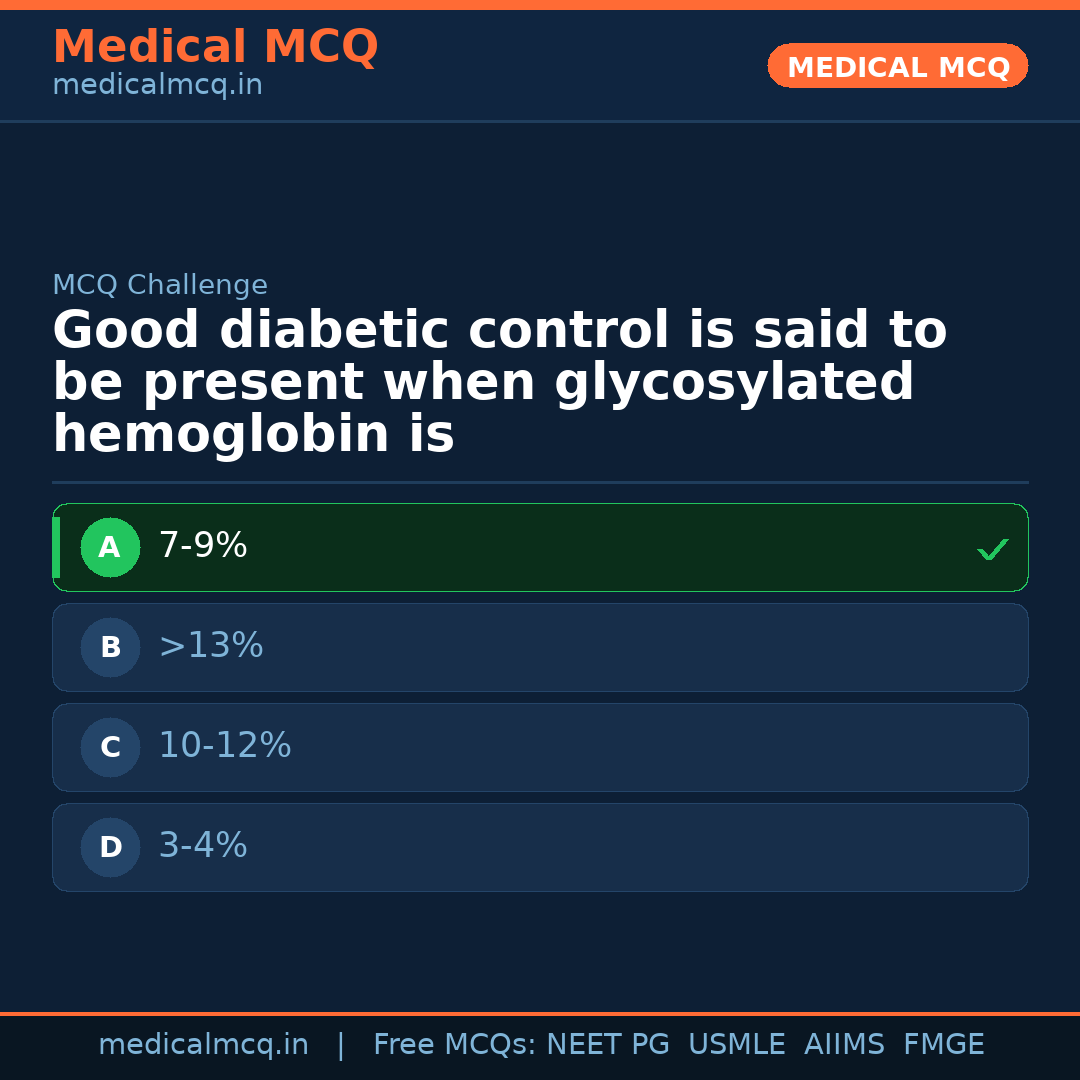Click the letter B circle badge
The height and width of the screenshot is (1080, 1080).
click(x=110, y=648)
